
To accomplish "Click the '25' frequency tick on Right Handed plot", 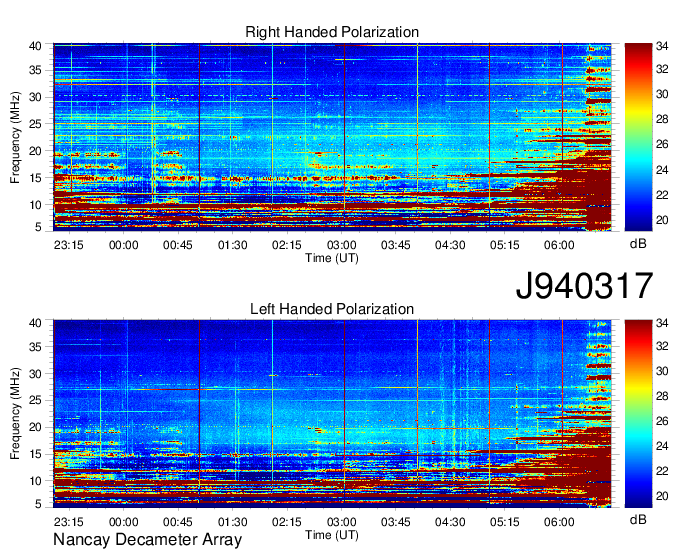I will coord(36,124).
